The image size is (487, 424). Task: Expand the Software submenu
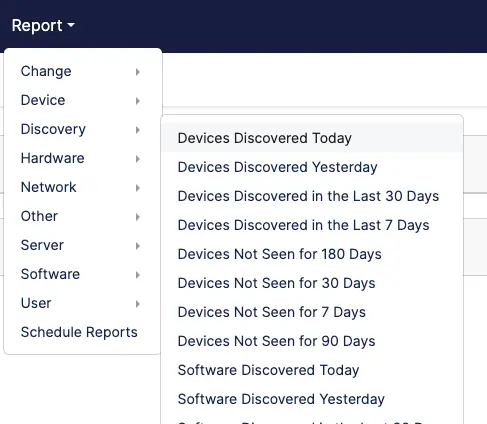coord(83,274)
